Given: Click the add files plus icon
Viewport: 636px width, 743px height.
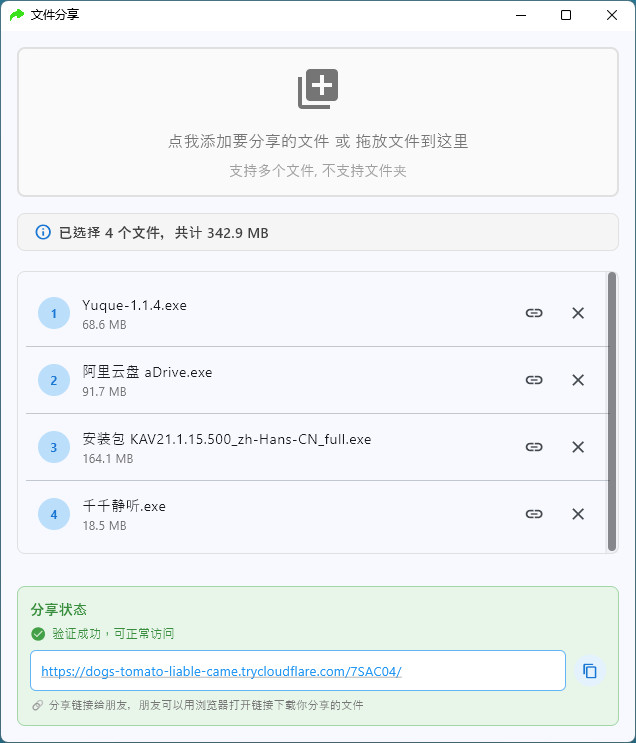Looking at the screenshot, I should click(318, 89).
